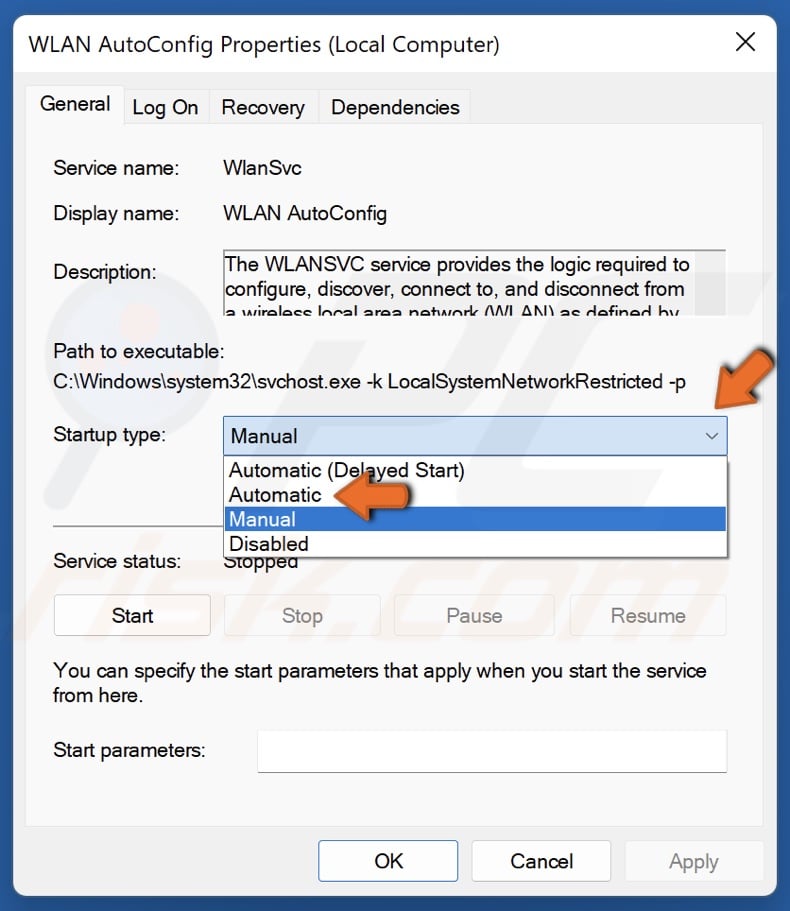
Task: Select the Manual startup option
Action: click(261, 518)
